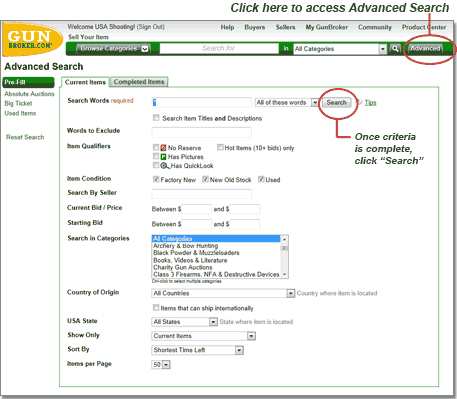The height and width of the screenshot is (399, 457).
Task: Check Search Item Titles and Descriptions
Action: [x=156, y=118]
